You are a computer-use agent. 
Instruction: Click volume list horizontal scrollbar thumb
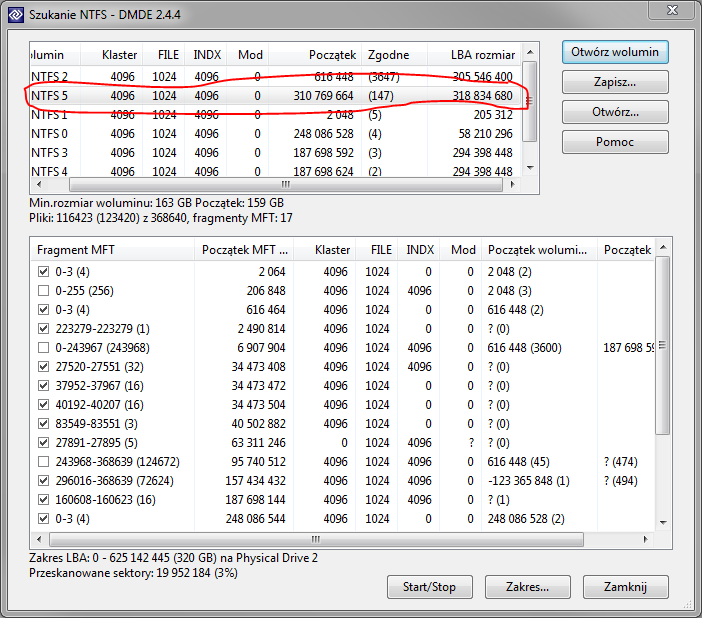click(286, 184)
